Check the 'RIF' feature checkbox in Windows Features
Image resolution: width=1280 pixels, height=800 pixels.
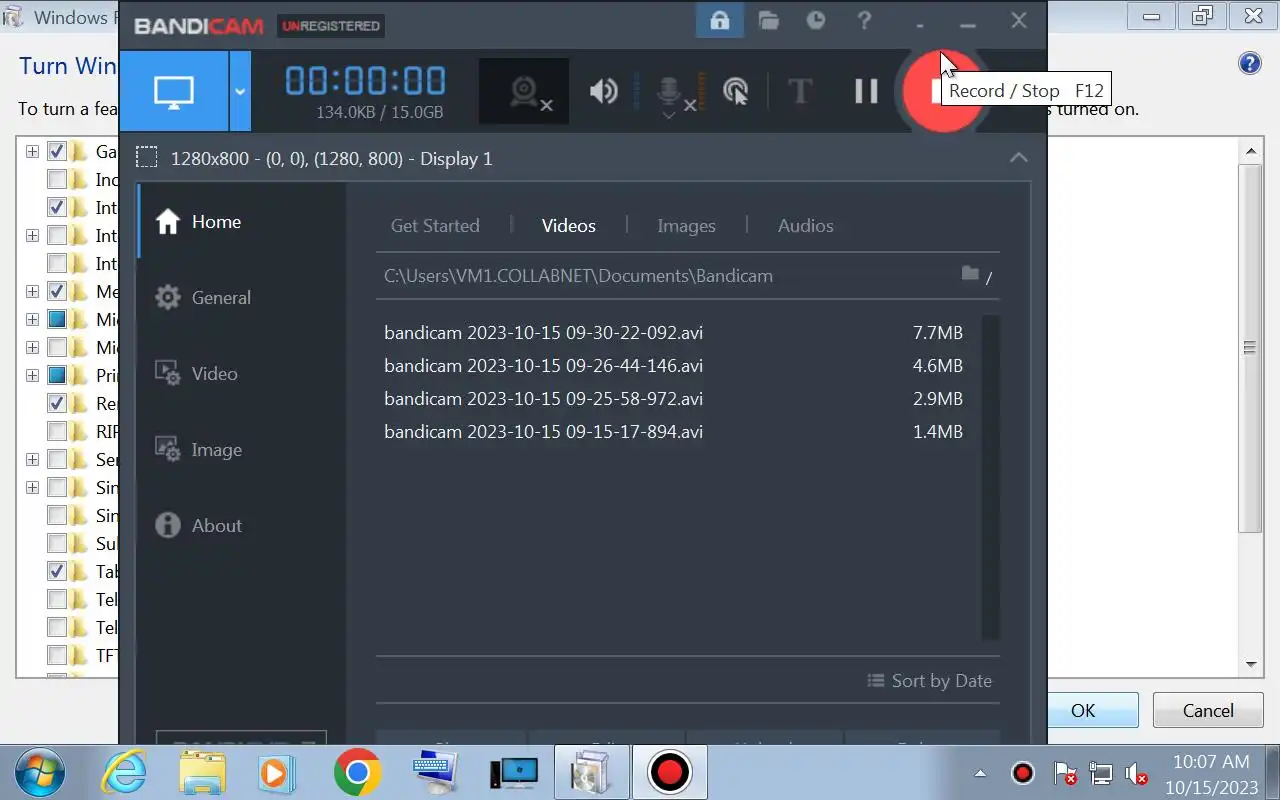tap(57, 432)
